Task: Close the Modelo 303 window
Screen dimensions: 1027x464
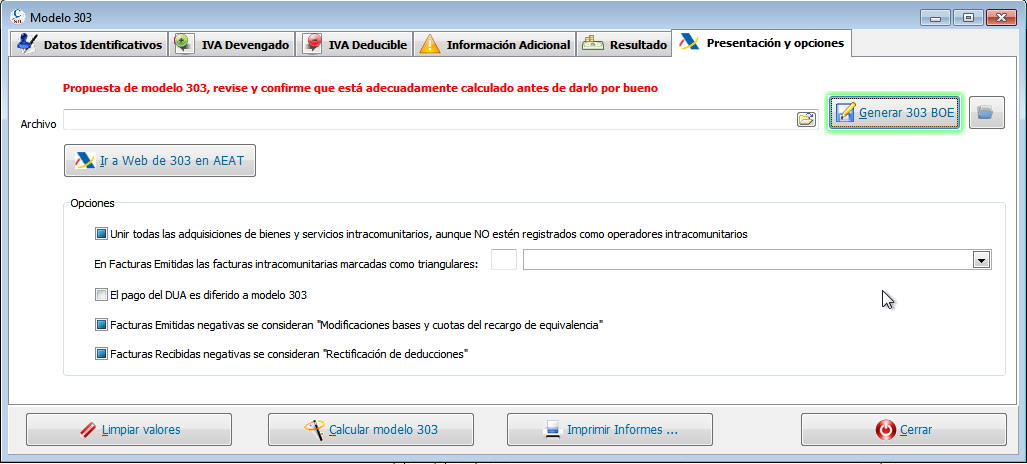Action: pyautogui.click(x=1001, y=17)
